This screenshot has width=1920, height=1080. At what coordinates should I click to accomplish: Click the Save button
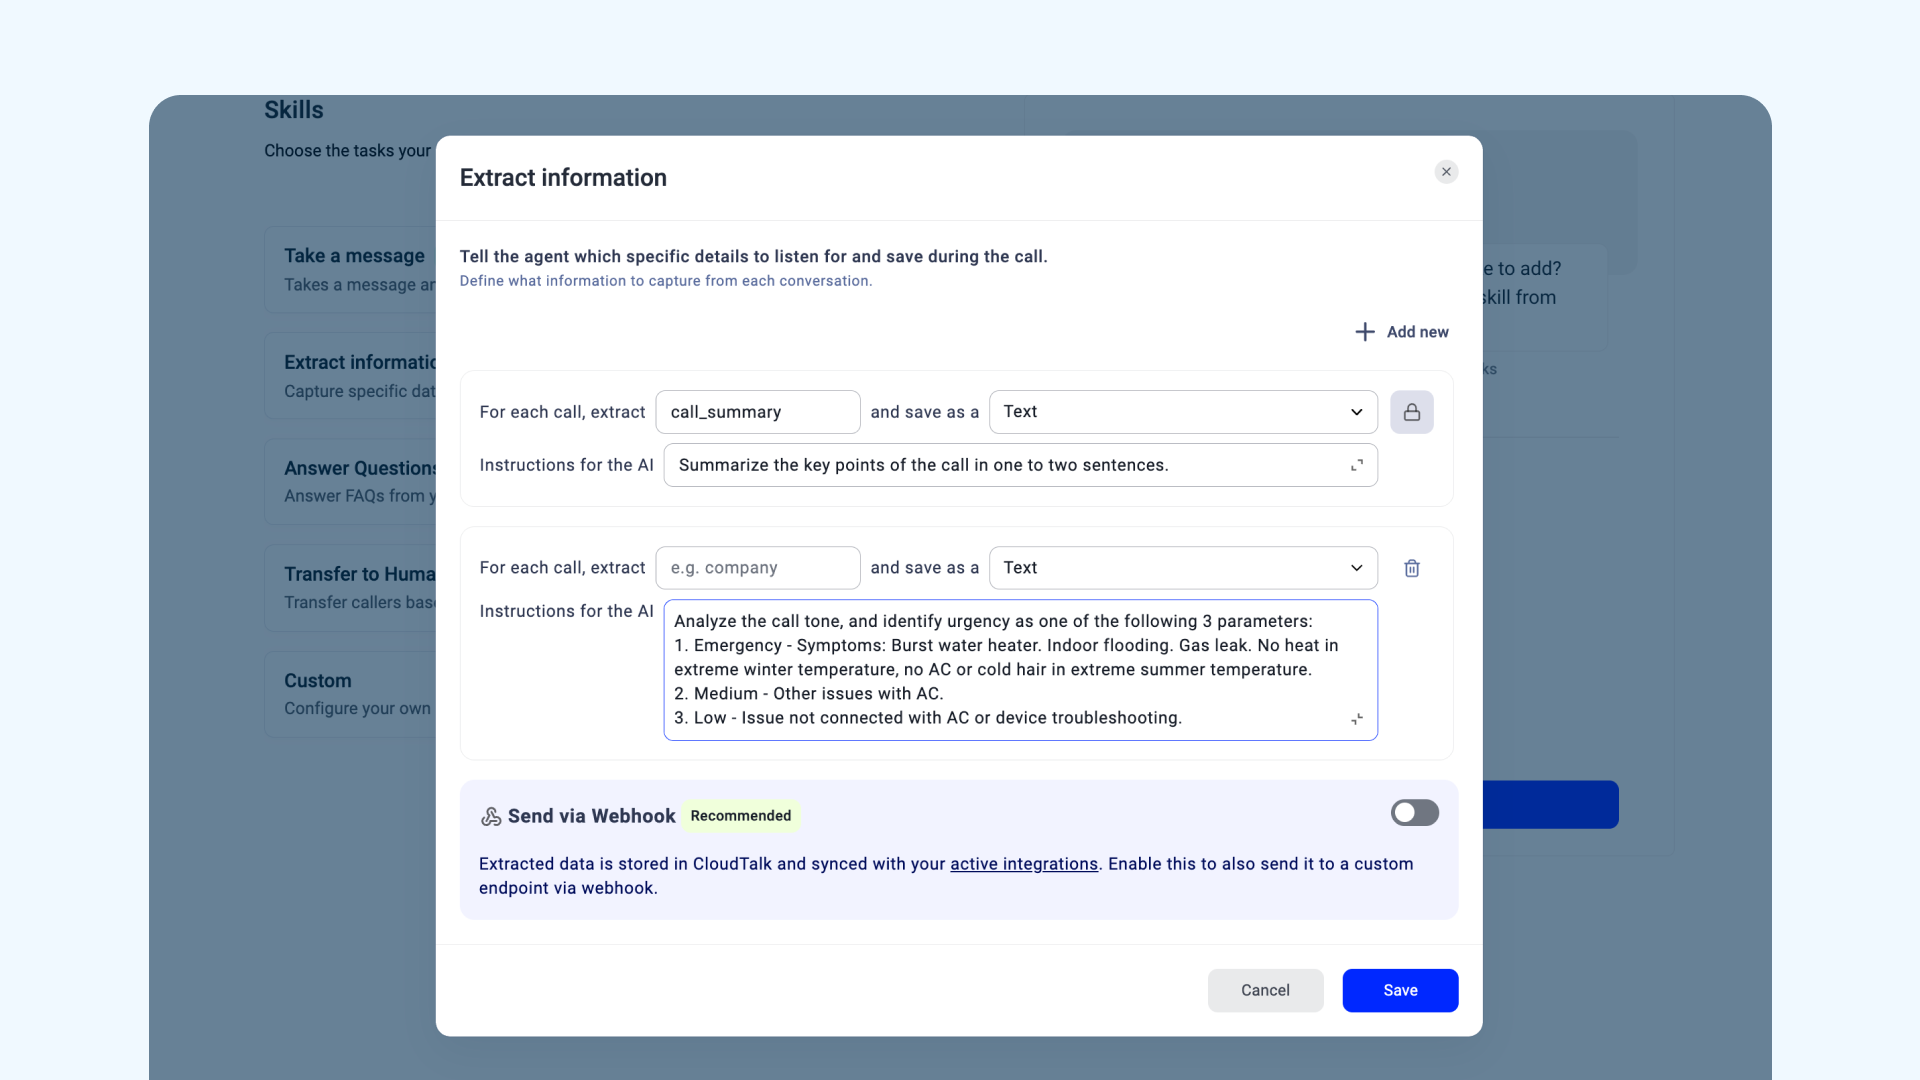[1400, 990]
